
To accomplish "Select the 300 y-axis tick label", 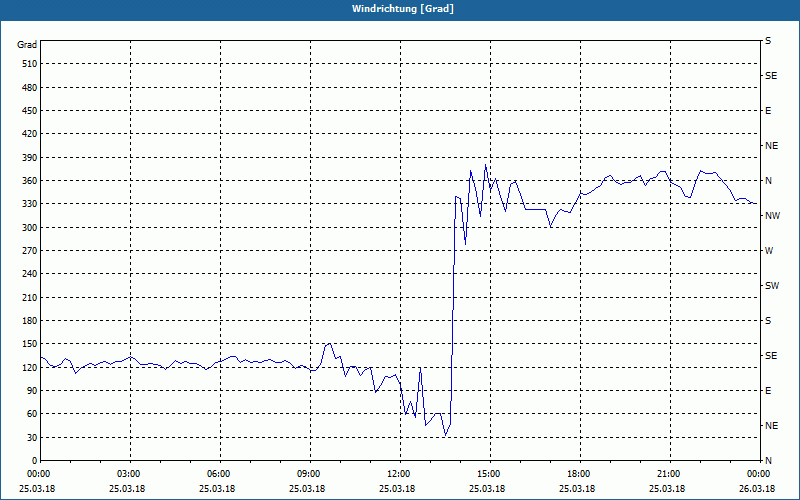I will pos(30,227).
